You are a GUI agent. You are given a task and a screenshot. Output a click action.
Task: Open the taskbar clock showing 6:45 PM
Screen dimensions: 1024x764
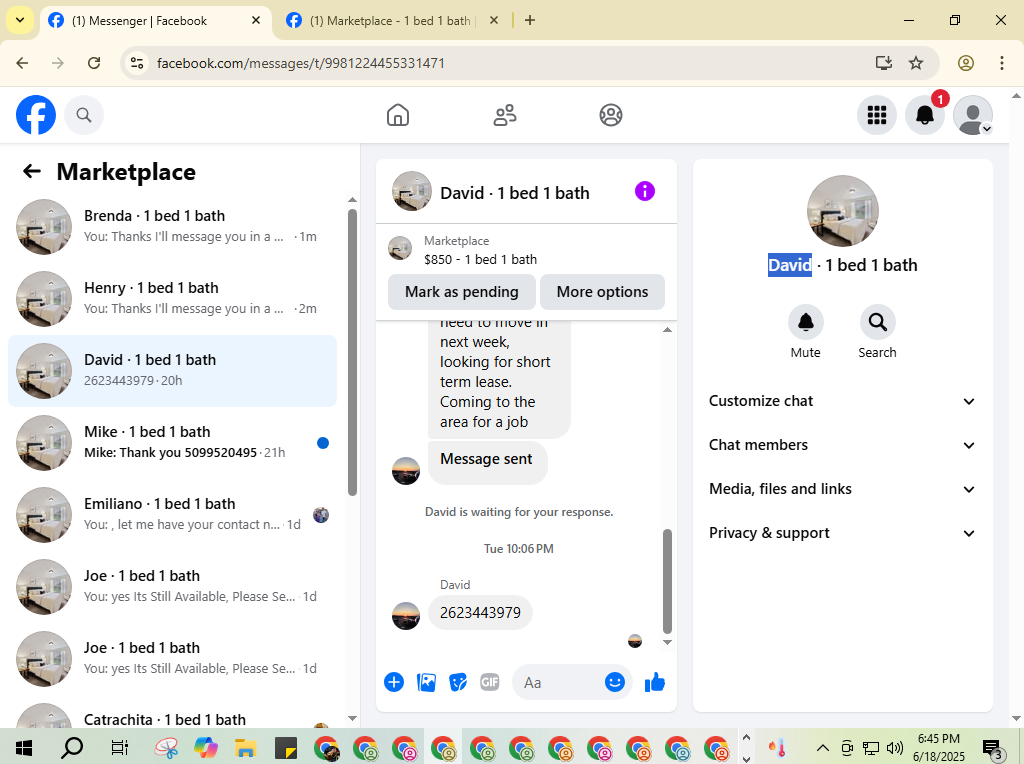point(938,748)
